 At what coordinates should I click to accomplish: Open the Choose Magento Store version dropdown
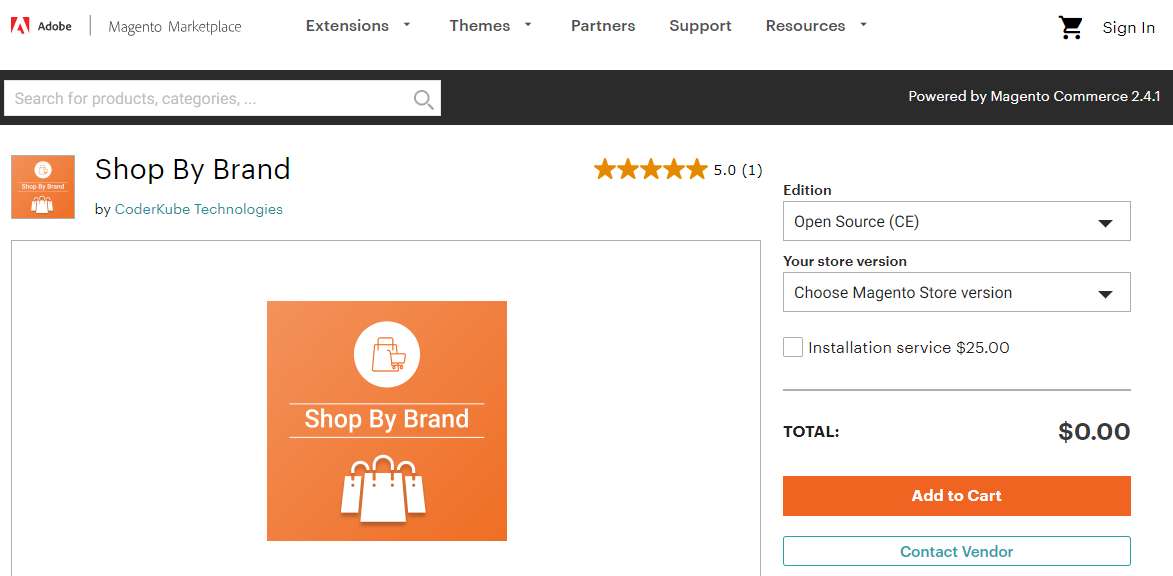pos(957,292)
